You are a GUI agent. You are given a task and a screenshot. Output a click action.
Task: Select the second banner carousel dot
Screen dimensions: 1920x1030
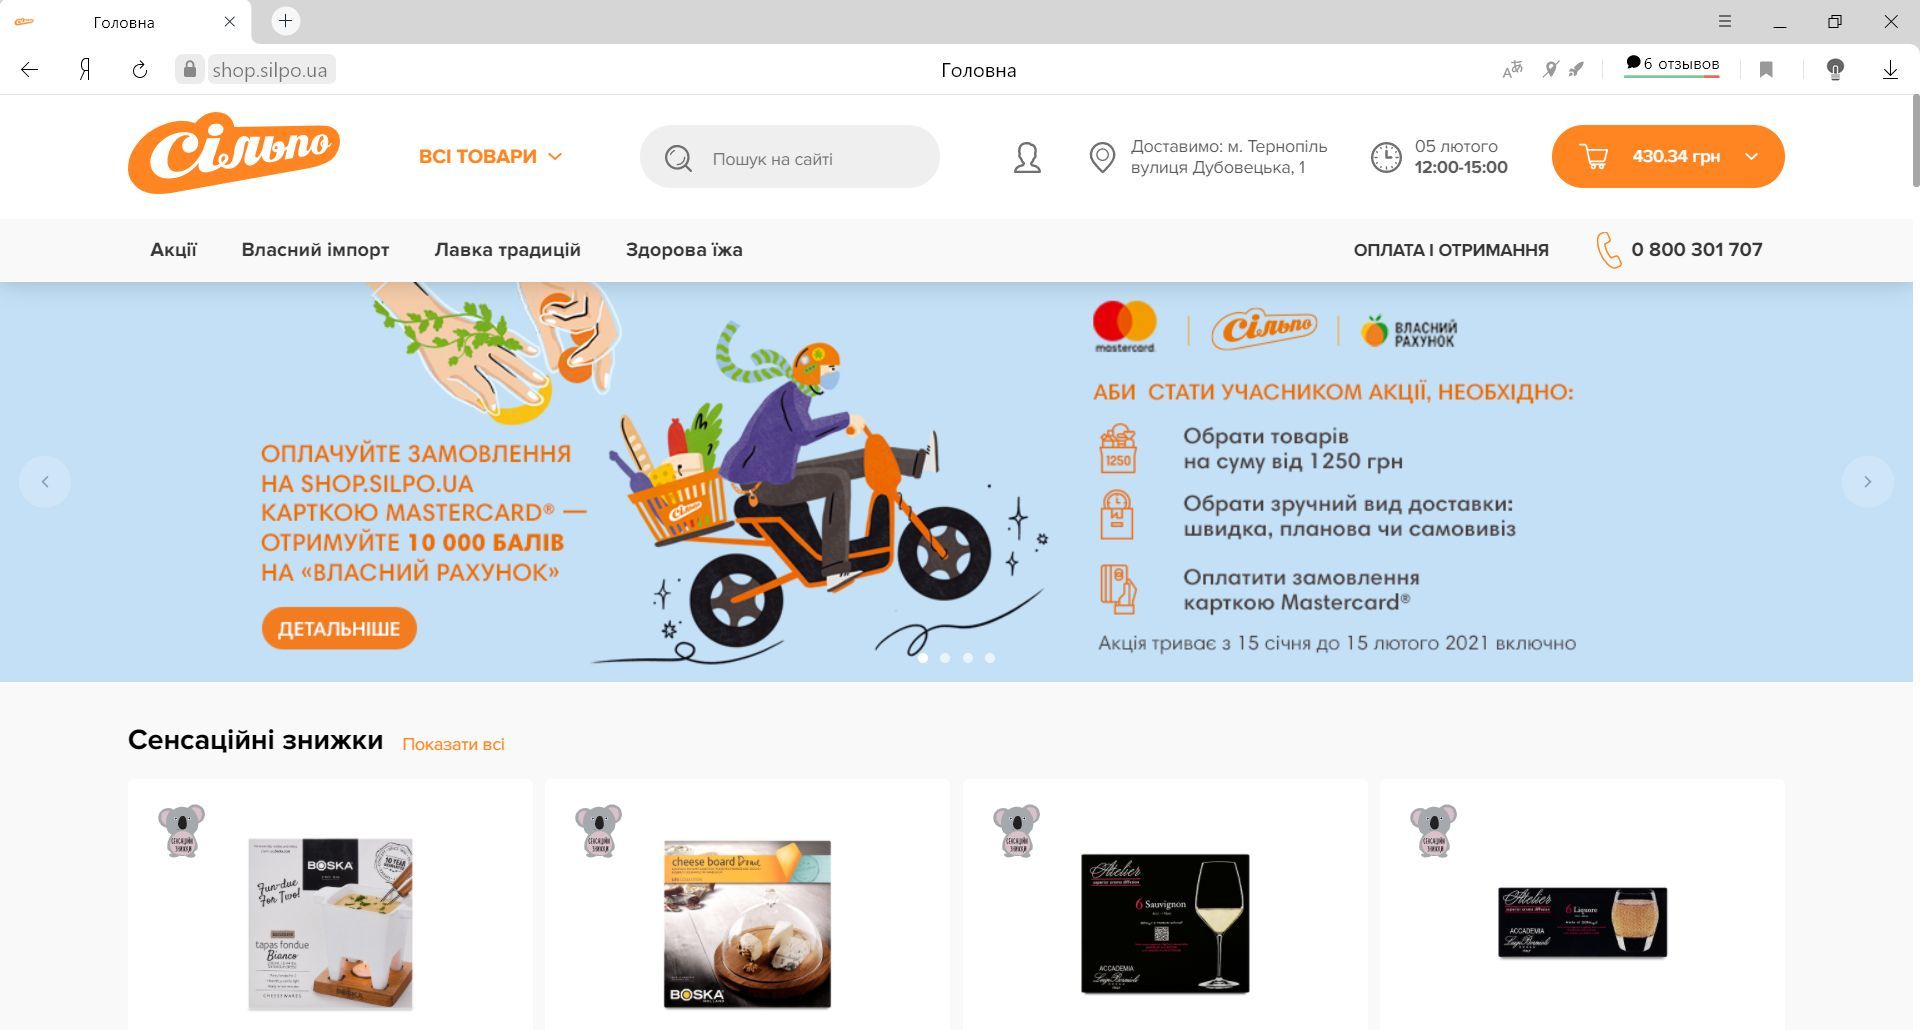945,658
